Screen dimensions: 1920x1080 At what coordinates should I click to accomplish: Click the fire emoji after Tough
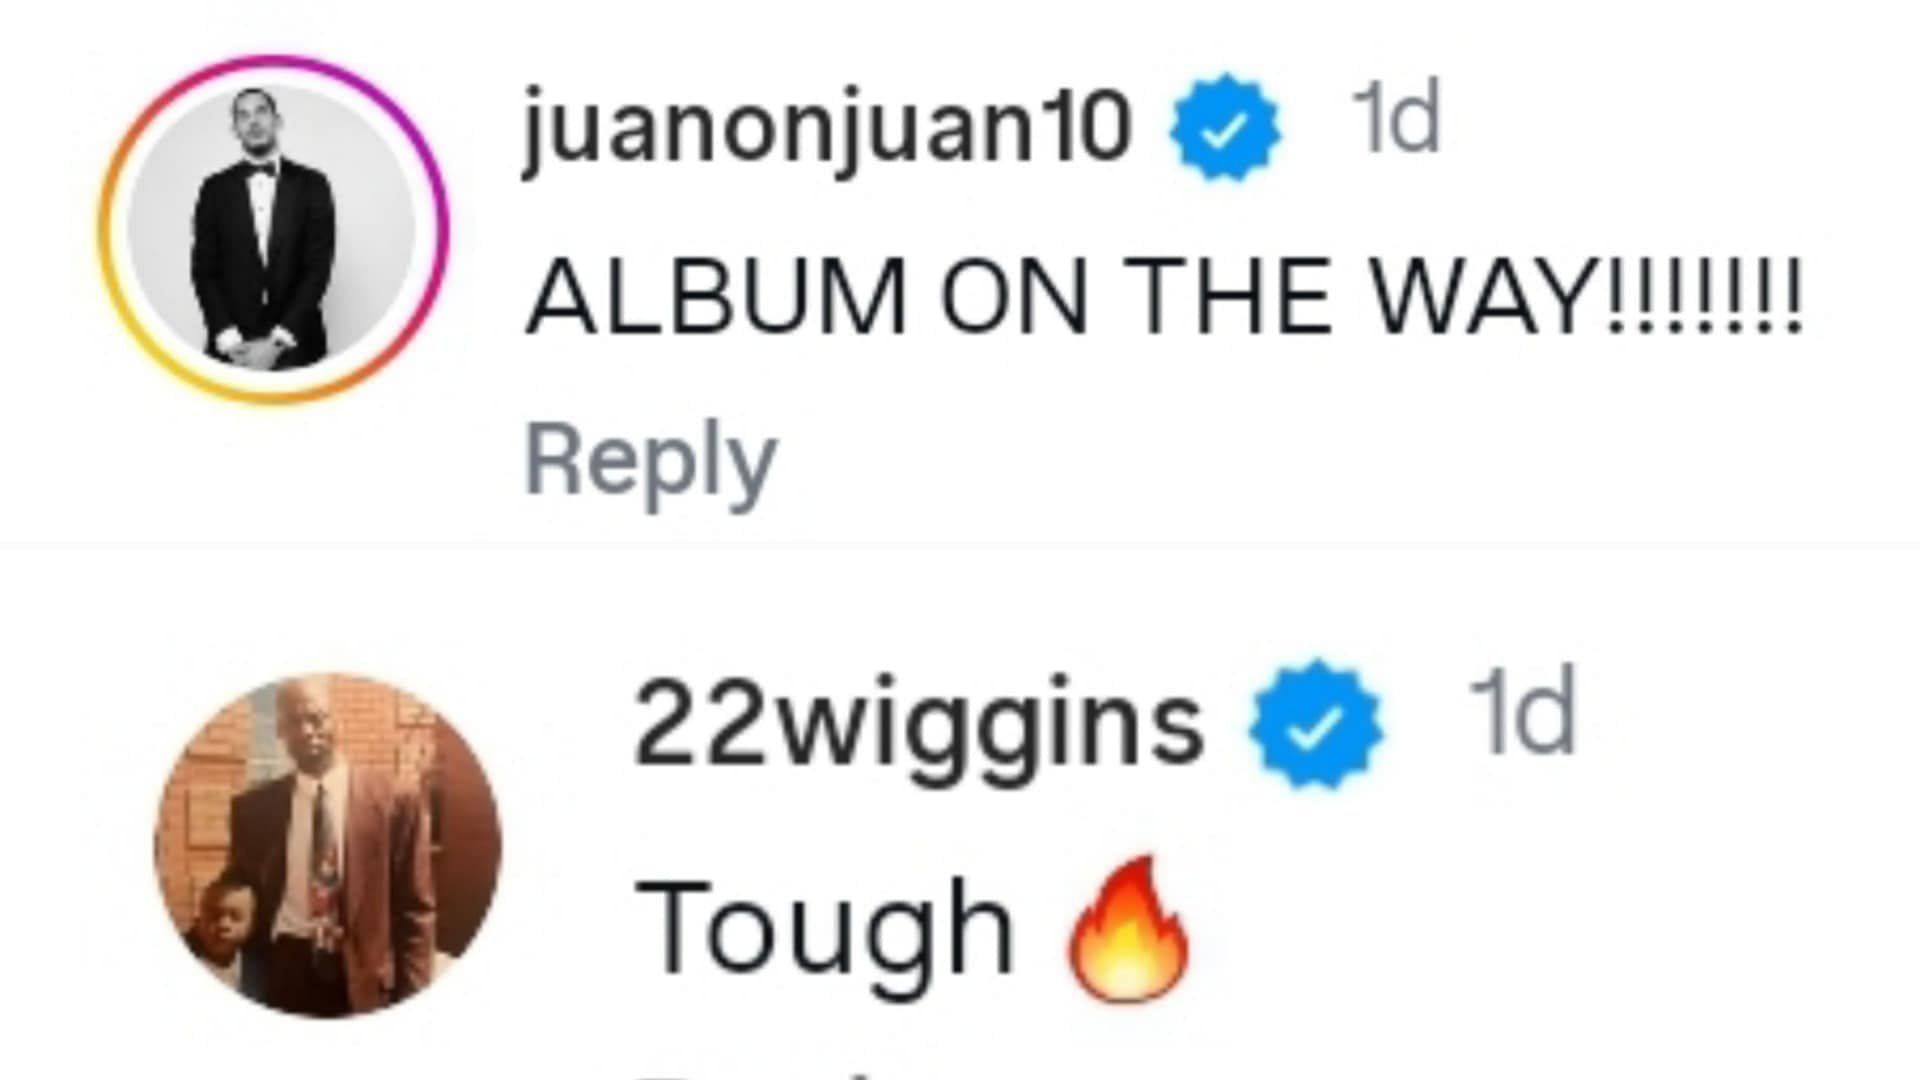[1129, 928]
